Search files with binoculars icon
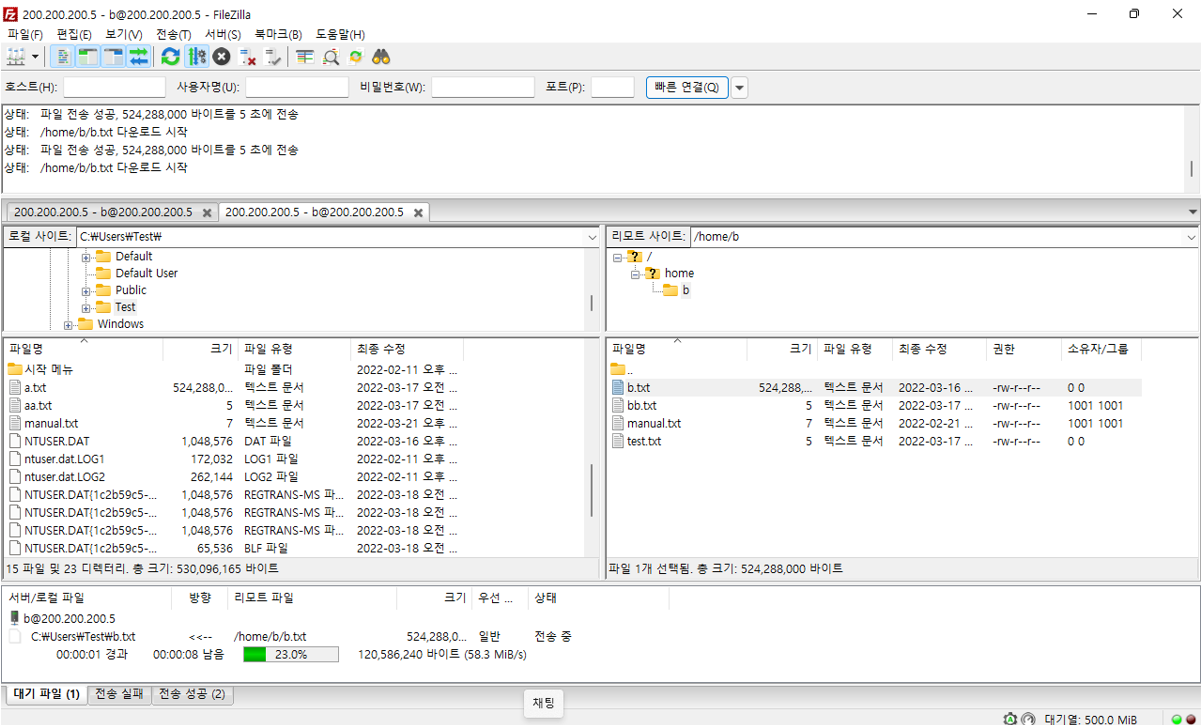 click(381, 57)
